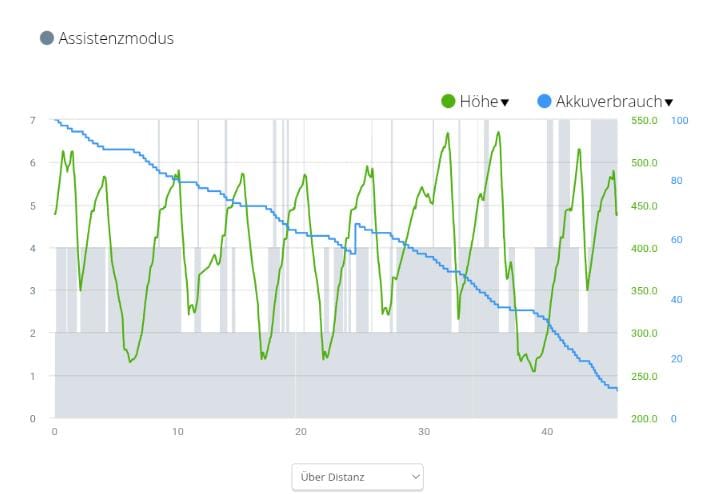
Task: Click the left axis value 4
Action: (32, 248)
